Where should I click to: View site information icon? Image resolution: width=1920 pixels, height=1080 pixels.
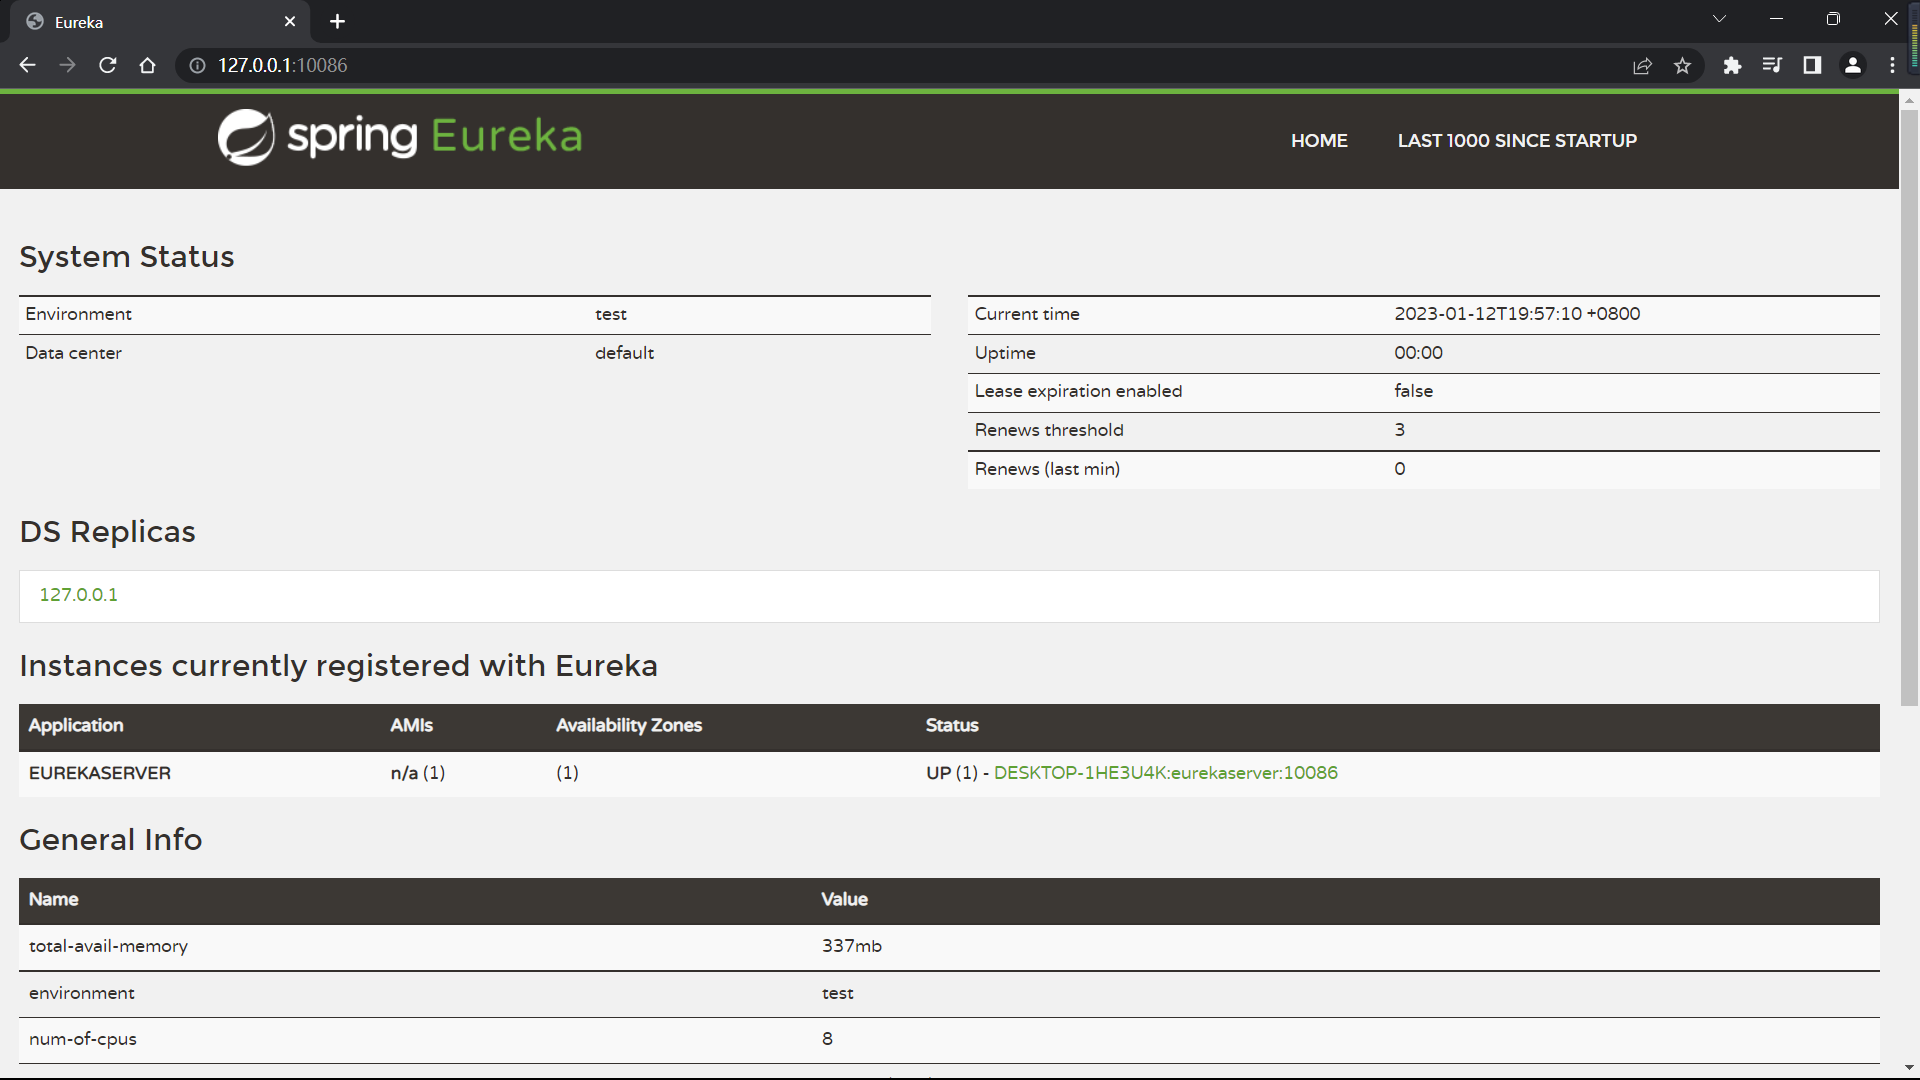197,65
